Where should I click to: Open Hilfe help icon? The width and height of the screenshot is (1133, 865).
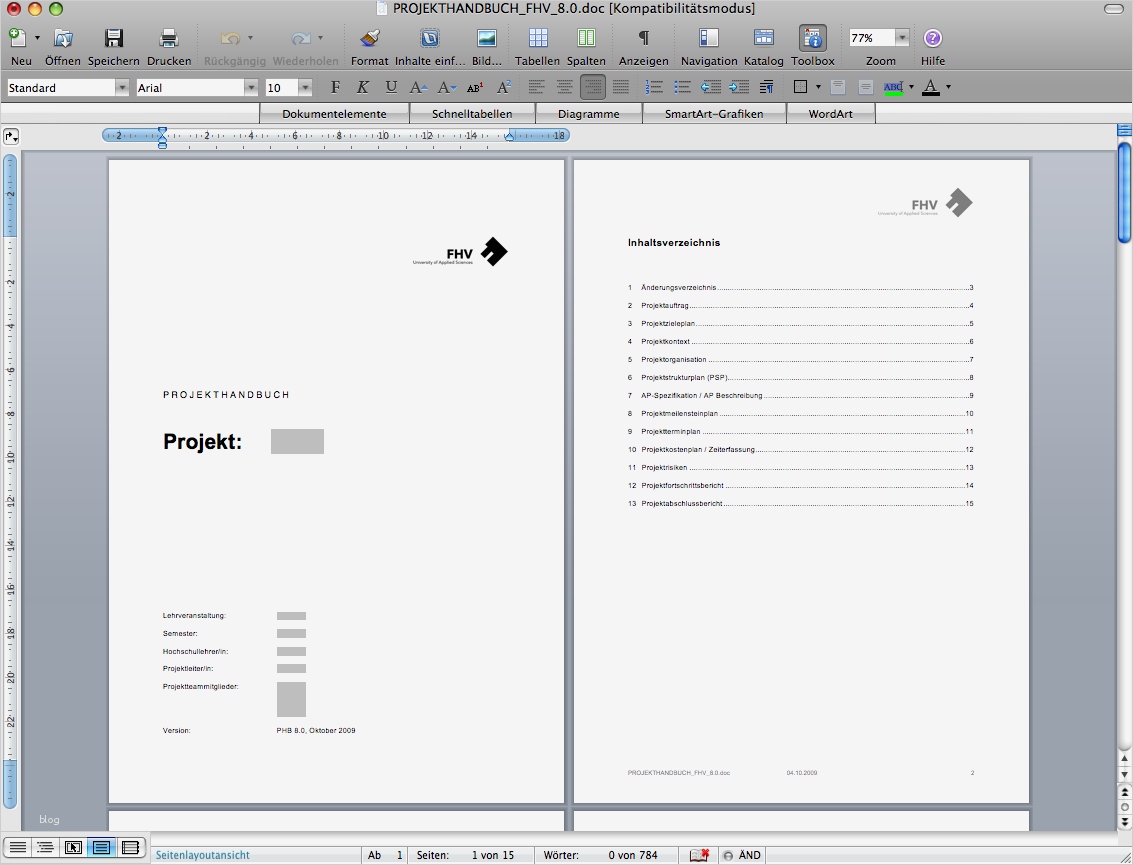[x=933, y=38]
